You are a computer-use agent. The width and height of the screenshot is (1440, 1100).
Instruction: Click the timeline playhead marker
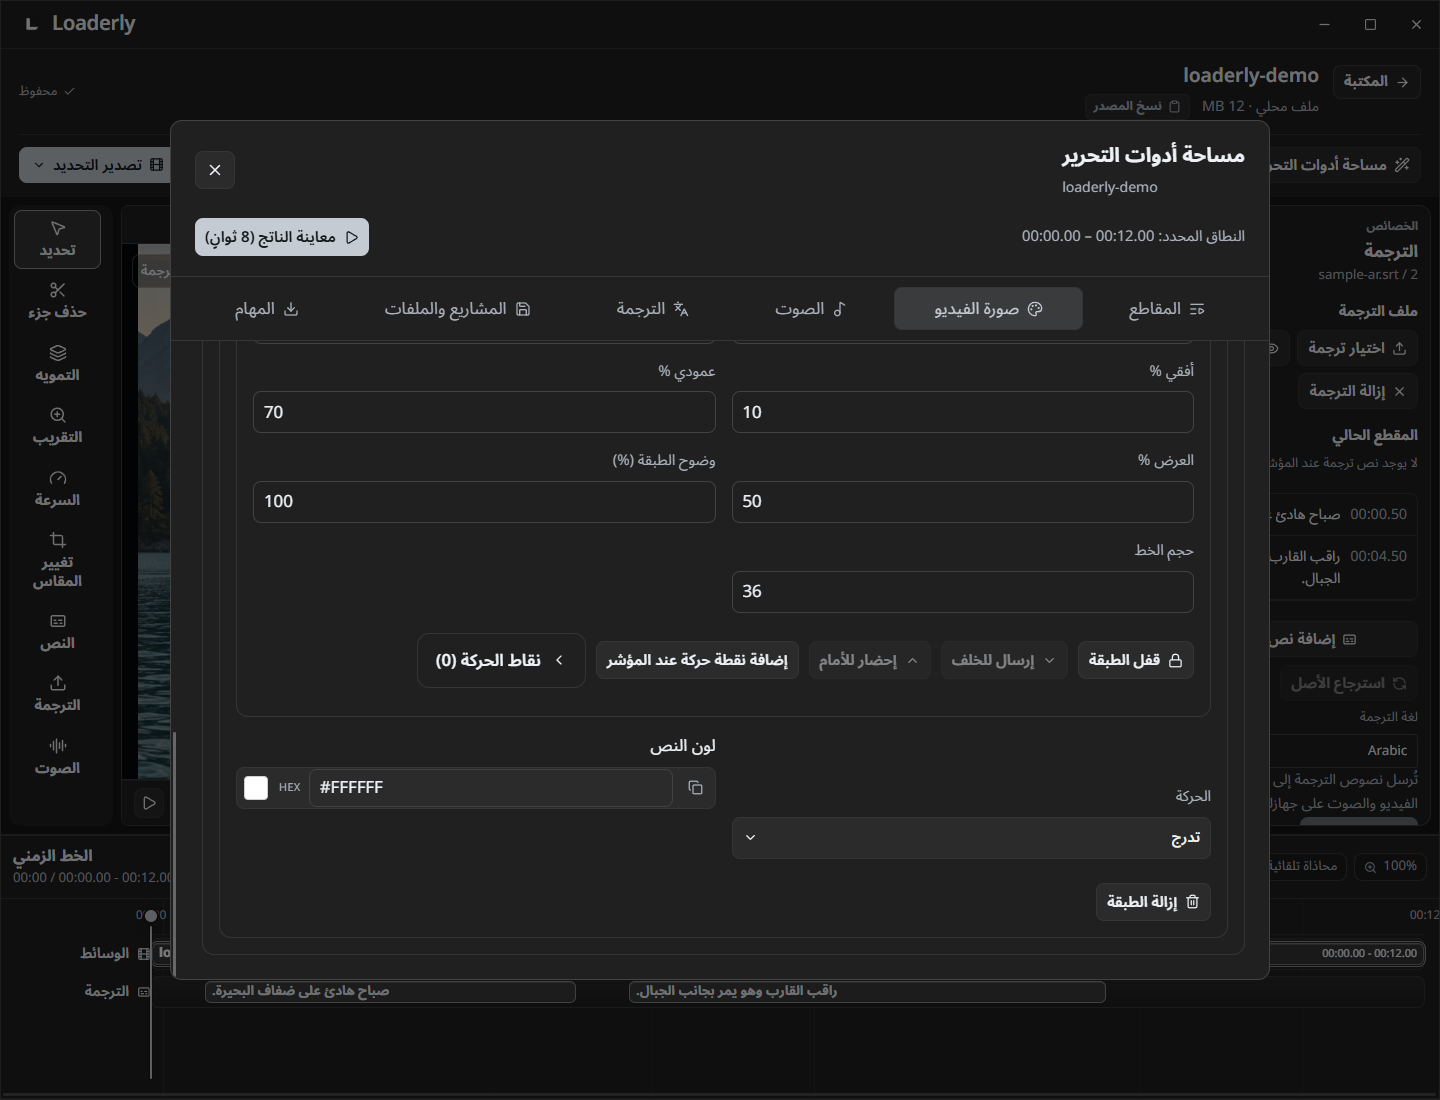151,916
